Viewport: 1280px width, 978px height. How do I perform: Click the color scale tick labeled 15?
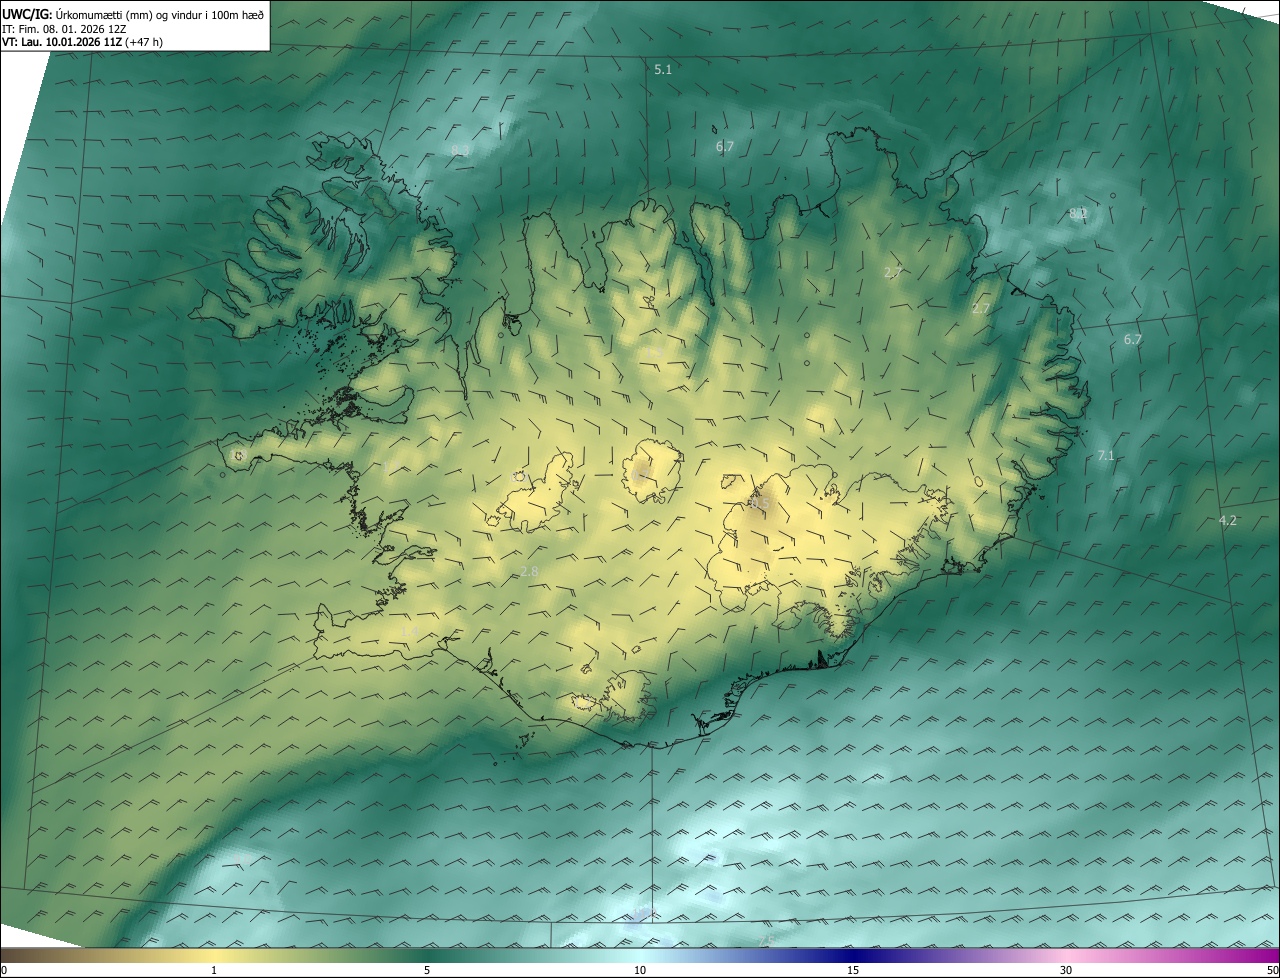[x=853, y=970]
